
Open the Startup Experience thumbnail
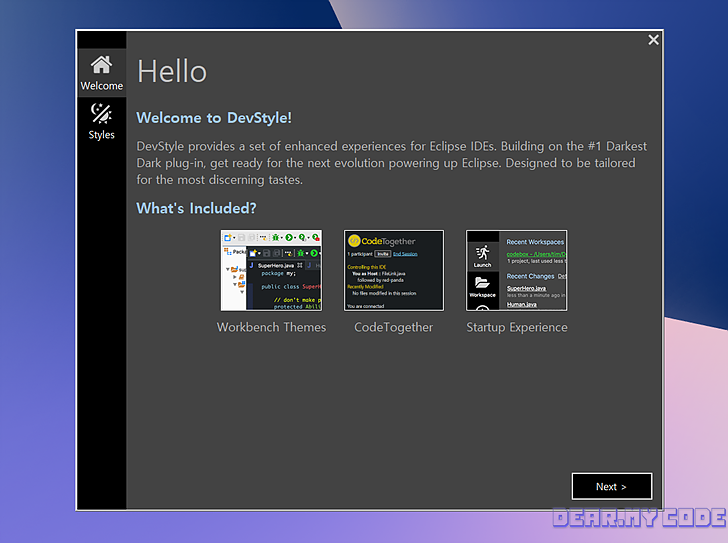(516, 270)
